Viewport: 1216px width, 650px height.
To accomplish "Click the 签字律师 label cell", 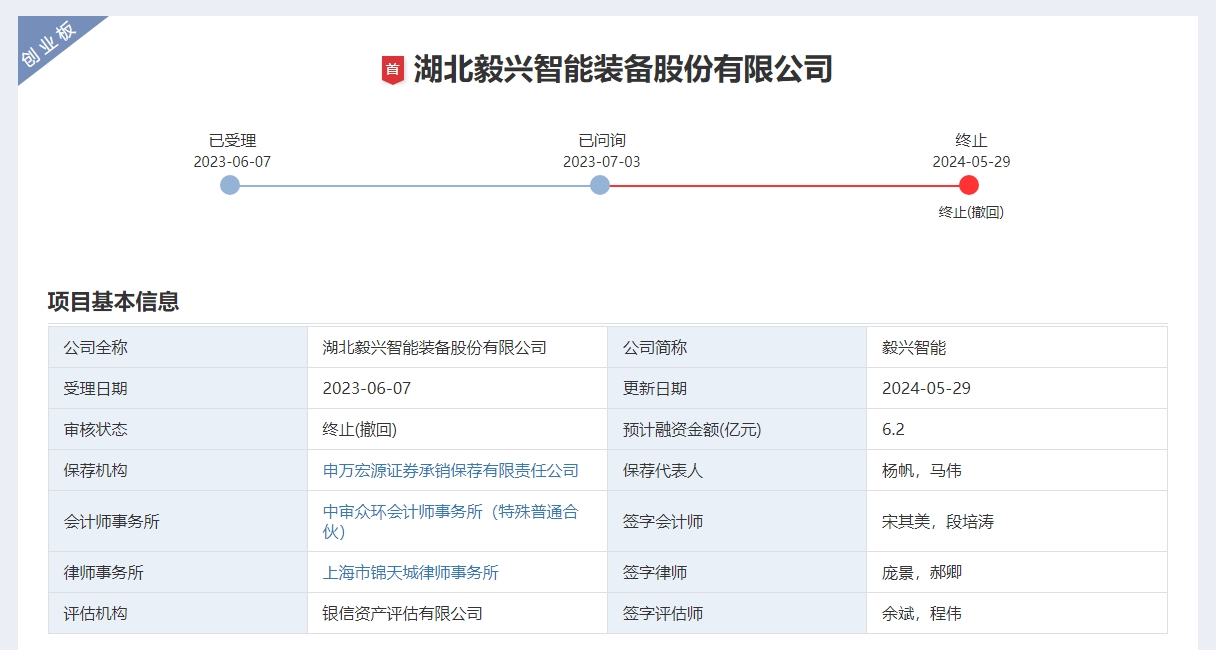I will (x=737, y=572).
